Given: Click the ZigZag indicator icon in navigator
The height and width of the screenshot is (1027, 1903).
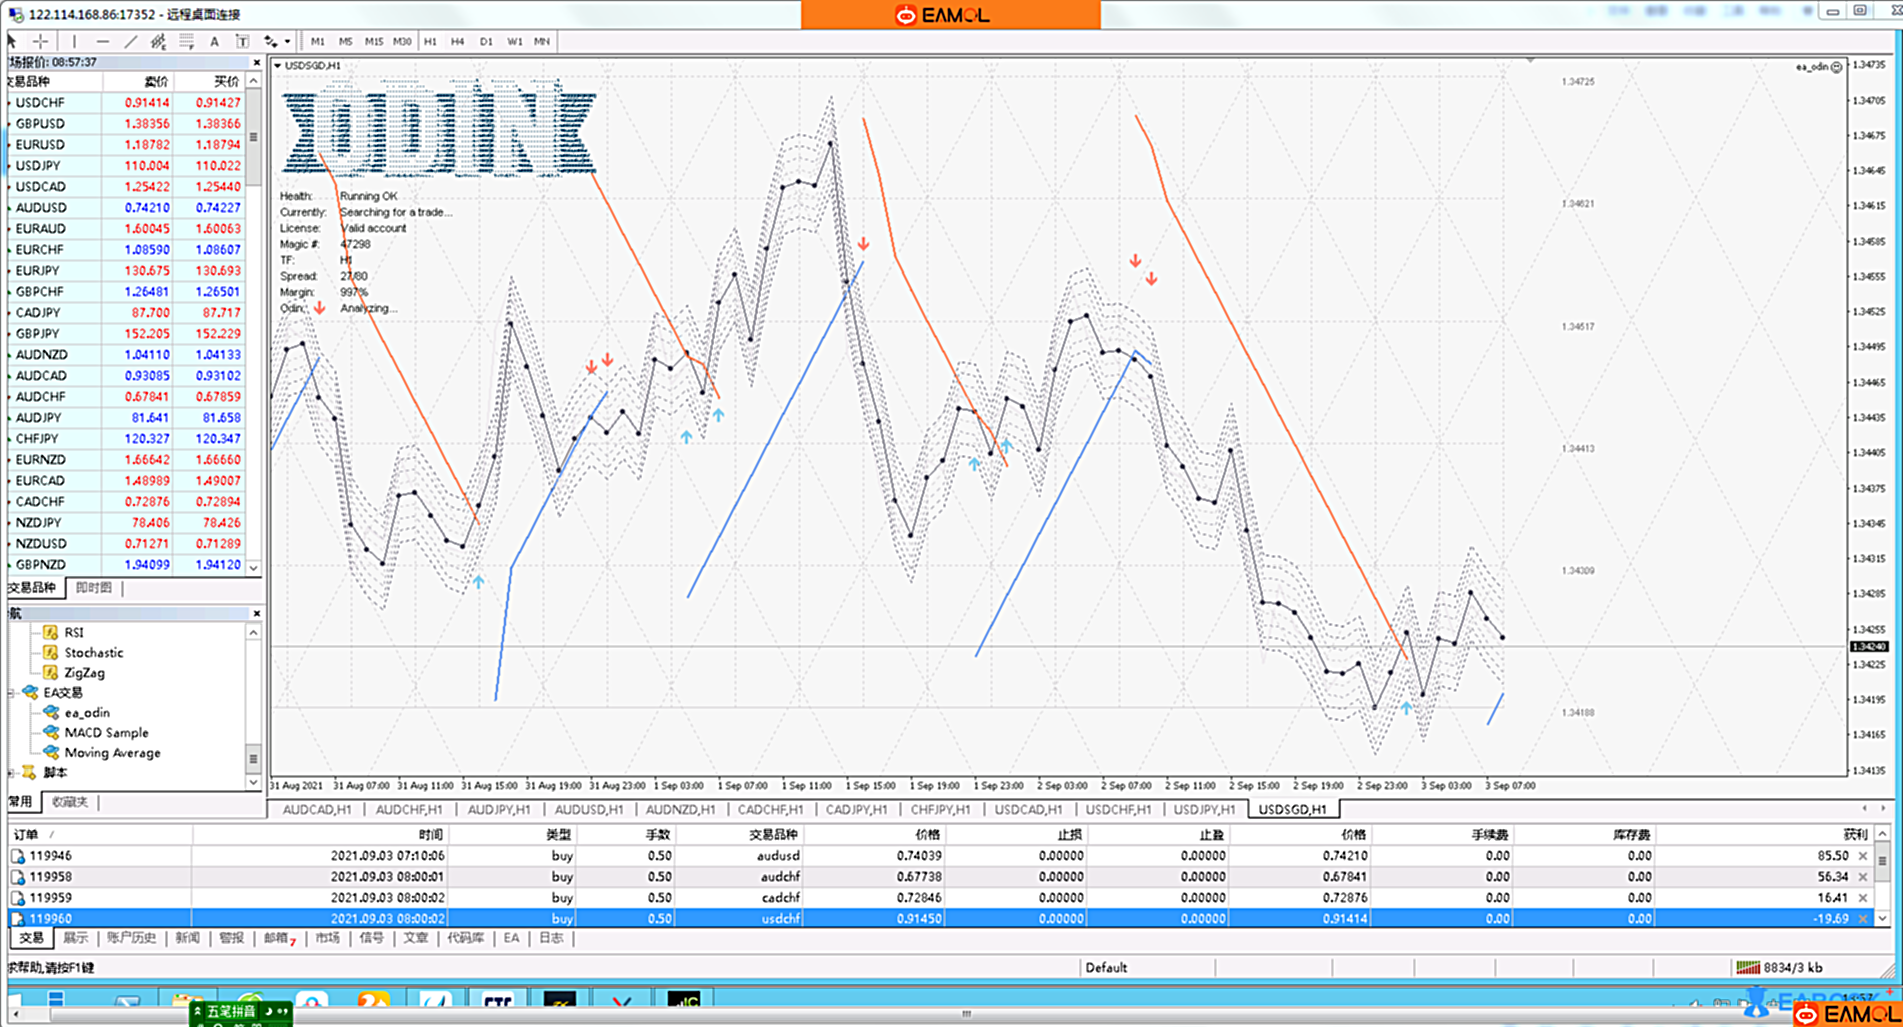Looking at the screenshot, I should (50, 673).
